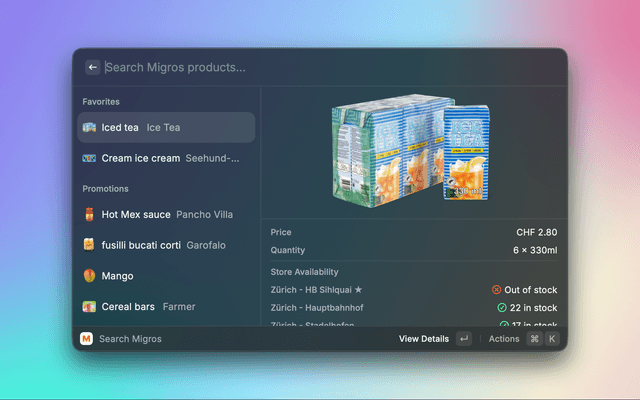This screenshot has height=400, width=640.
Task: Click the Cereal bars product icon
Action: click(x=89, y=307)
